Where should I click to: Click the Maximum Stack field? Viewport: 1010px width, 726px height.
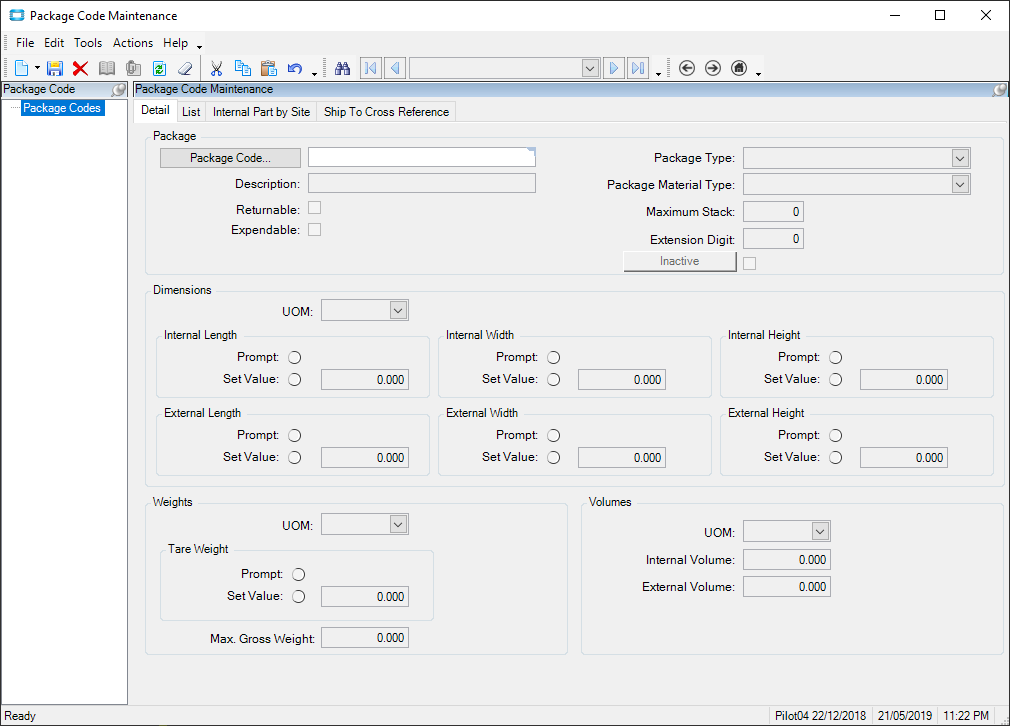coord(773,212)
